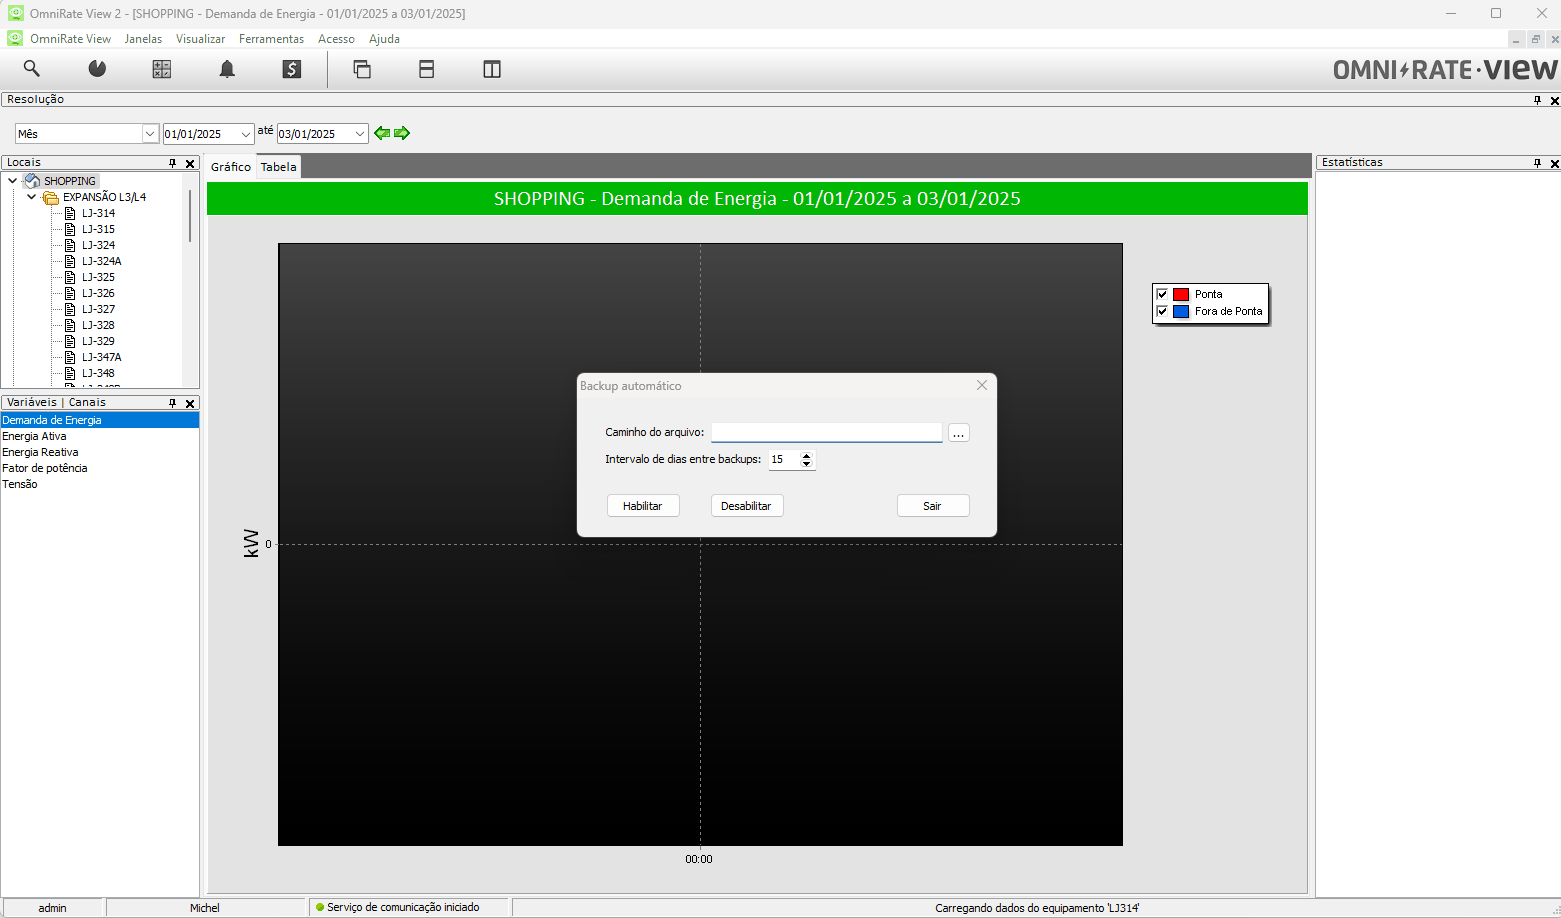Click the Habilitar button
Image resolution: width=1561 pixels, height=918 pixels.
[643, 506]
